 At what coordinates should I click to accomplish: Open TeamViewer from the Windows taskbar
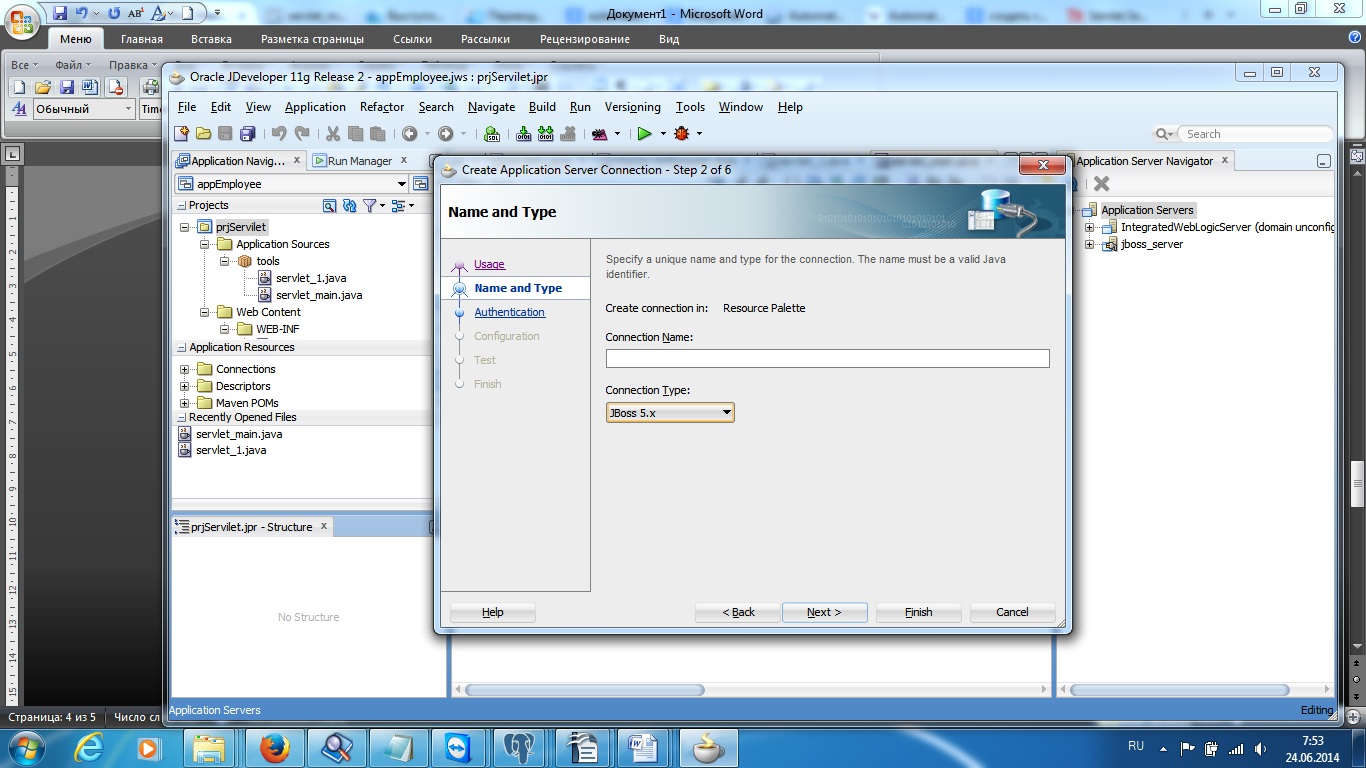457,747
